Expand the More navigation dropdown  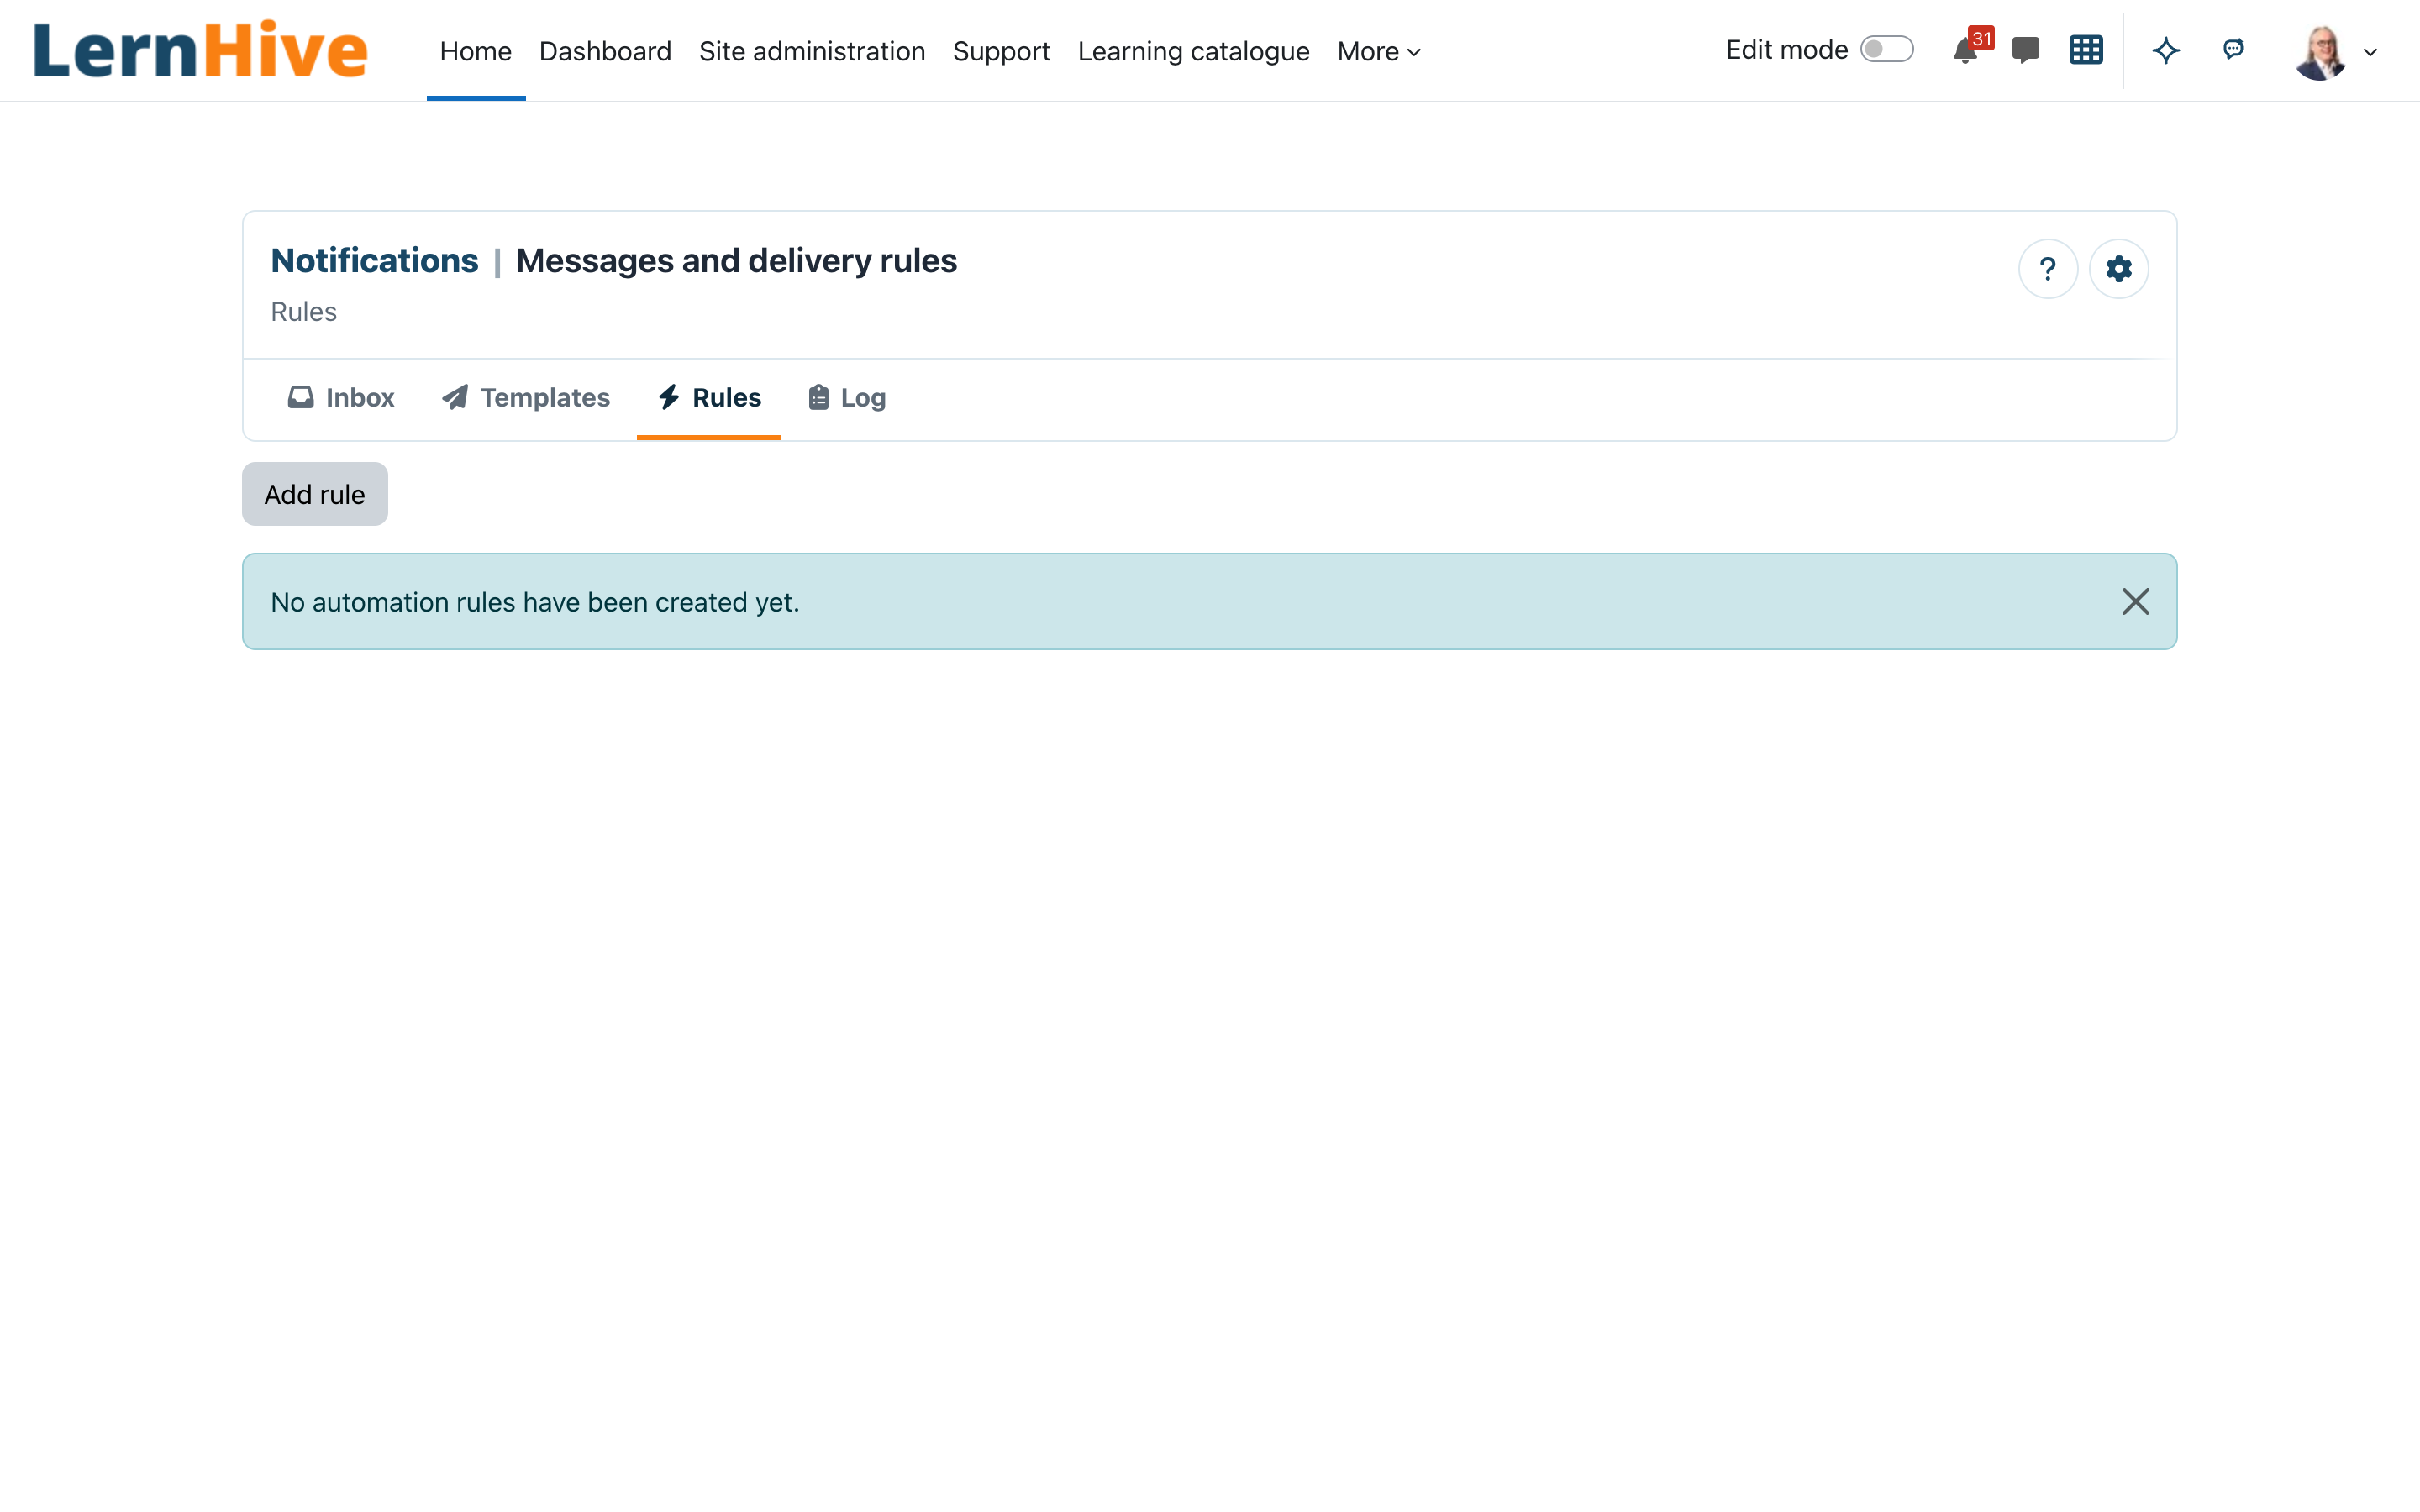(1379, 51)
